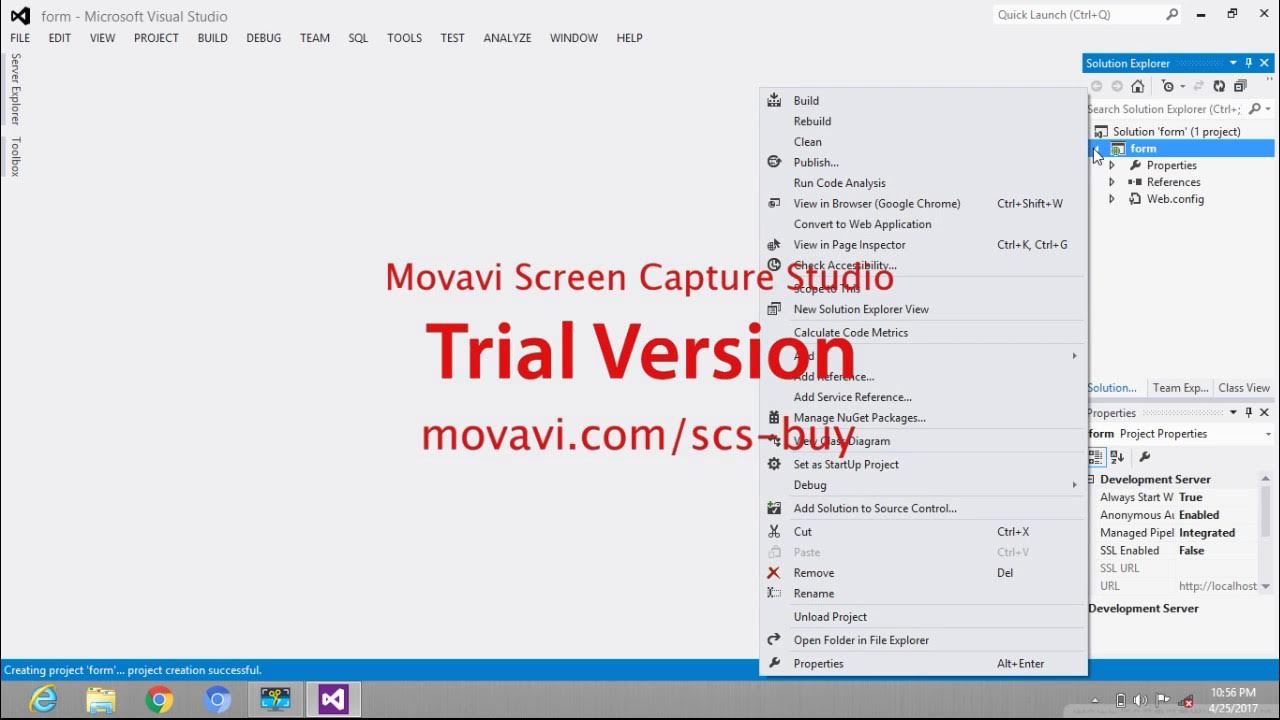The width and height of the screenshot is (1280, 720).
Task: Open File Explorer from taskbar
Action: pyautogui.click(x=101, y=699)
